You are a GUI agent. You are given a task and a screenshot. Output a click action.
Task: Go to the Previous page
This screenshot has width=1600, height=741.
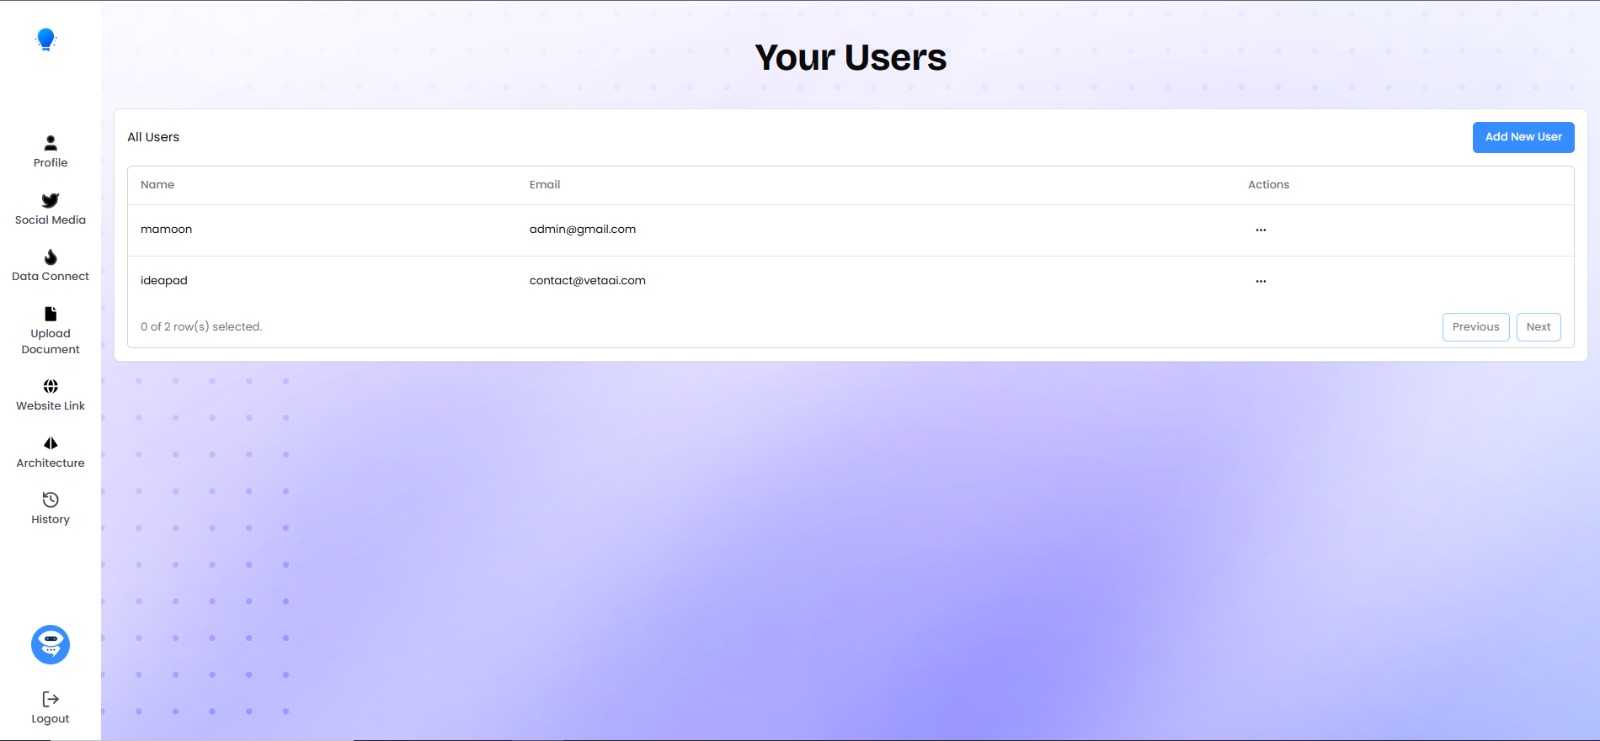click(1475, 327)
